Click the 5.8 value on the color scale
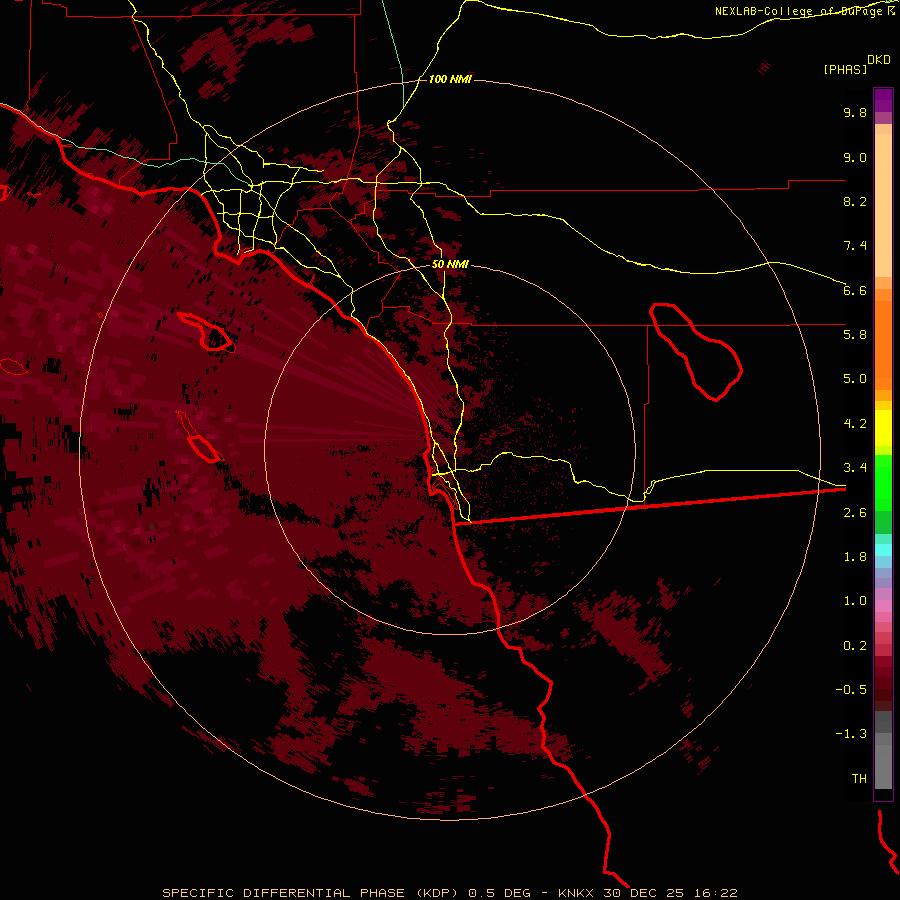Viewport: 900px width, 900px height. pyautogui.click(x=855, y=335)
